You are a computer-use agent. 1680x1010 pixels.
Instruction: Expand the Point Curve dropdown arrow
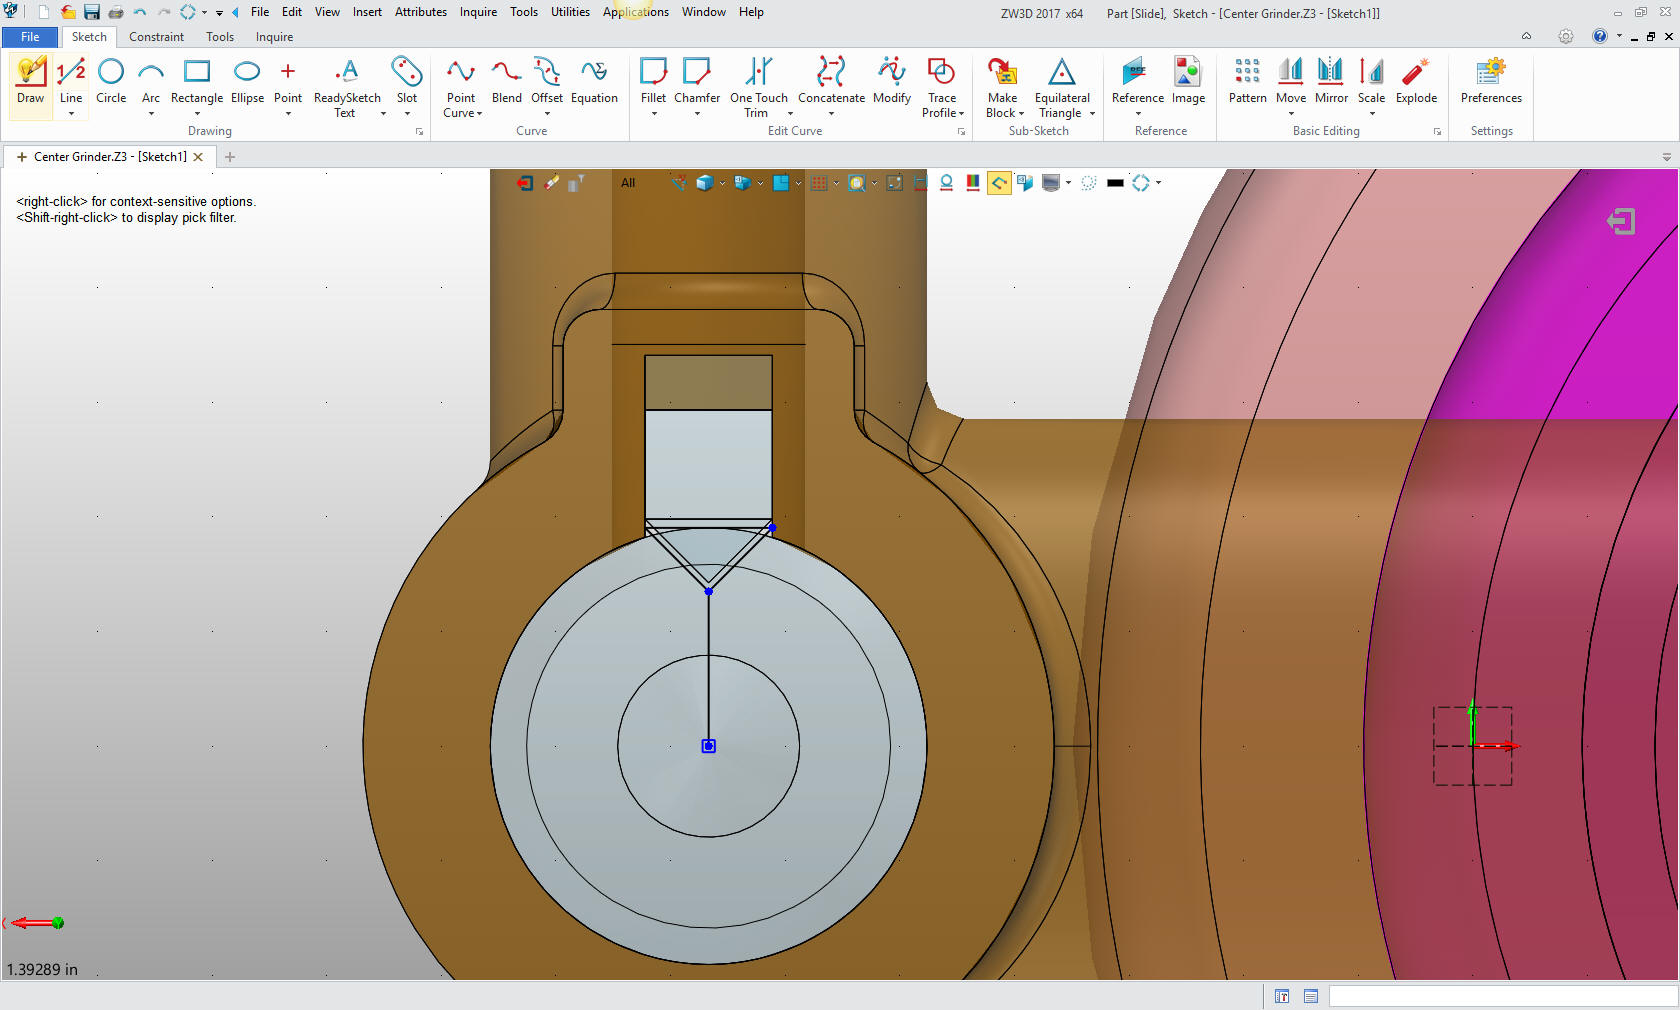point(479,114)
